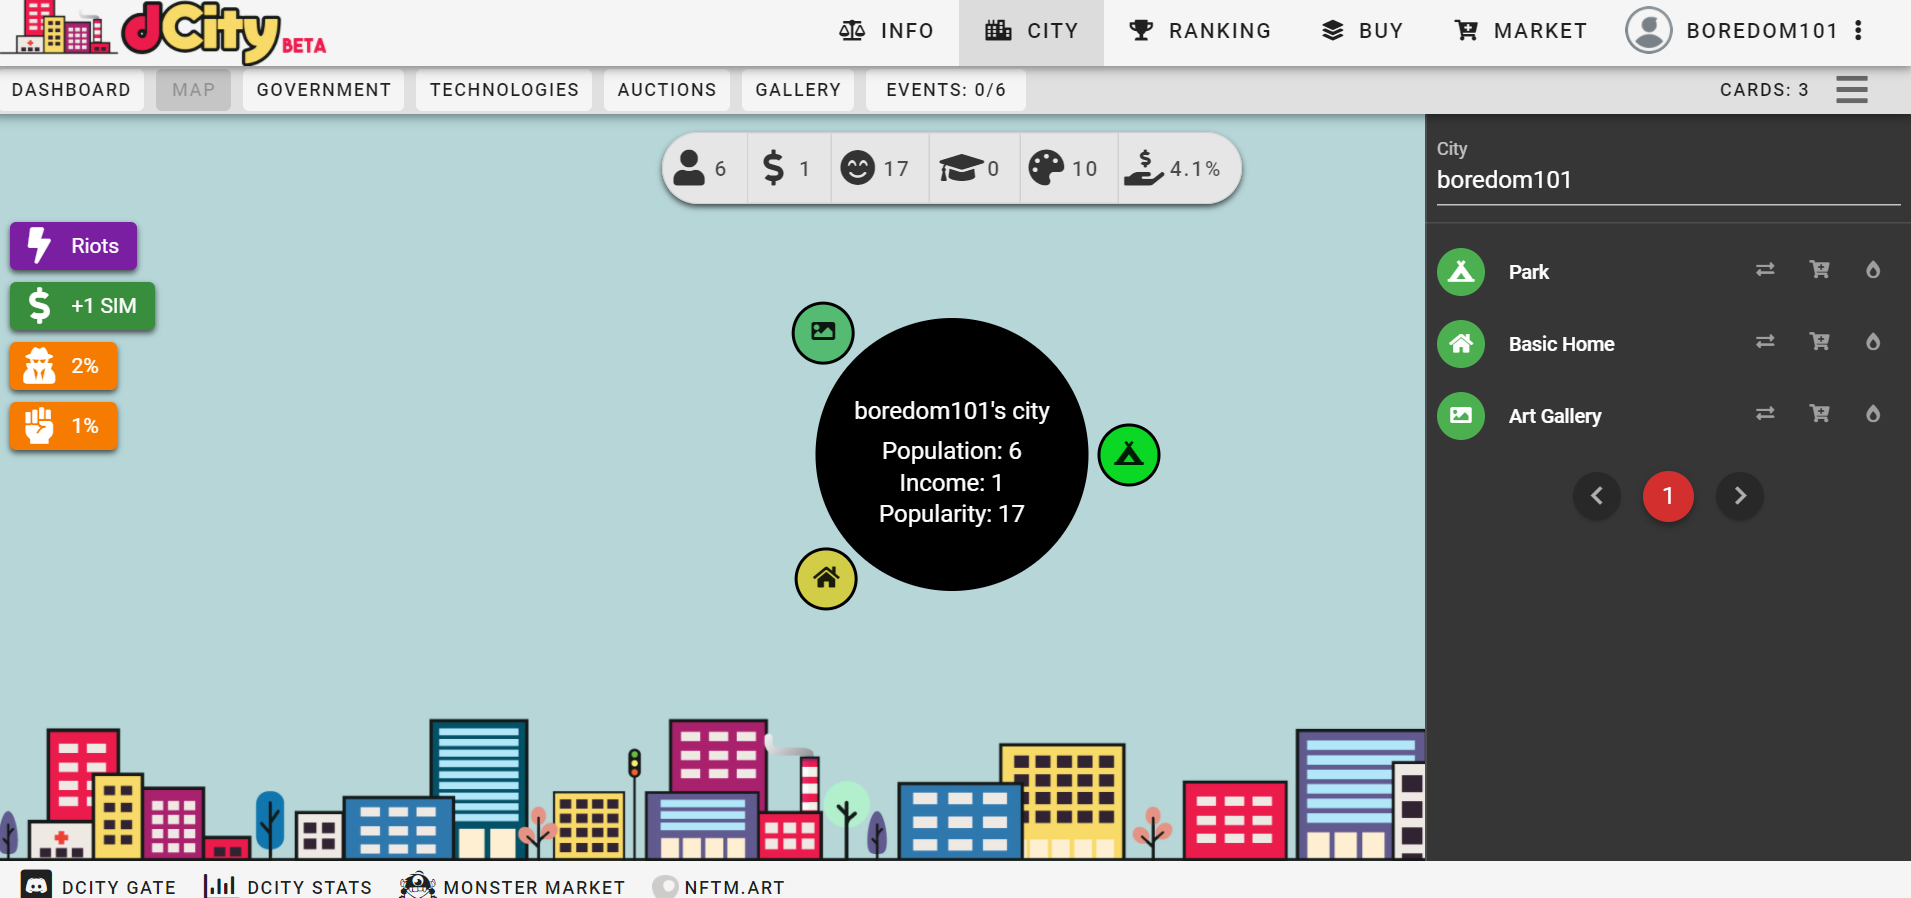The height and width of the screenshot is (898, 1911).
Task: Click the burn flame icon for Park
Action: pyautogui.click(x=1872, y=270)
